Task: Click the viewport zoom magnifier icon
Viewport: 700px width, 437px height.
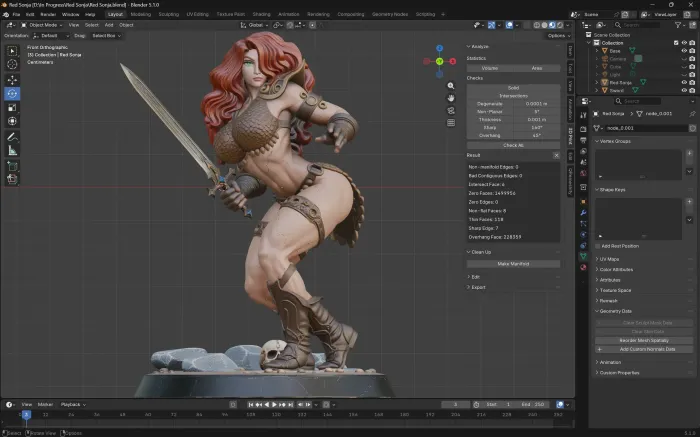Action: (451, 86)
